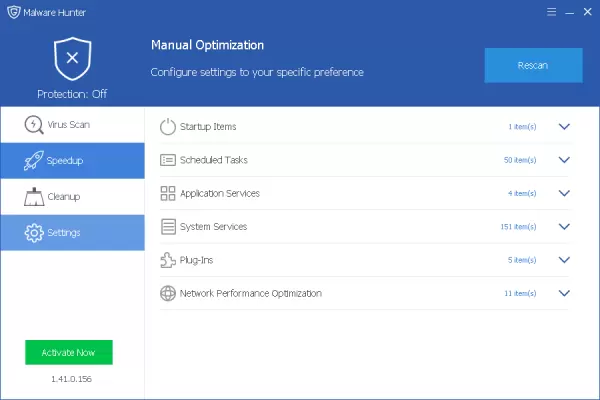Click the Application Services grid icon

(168, 193)
